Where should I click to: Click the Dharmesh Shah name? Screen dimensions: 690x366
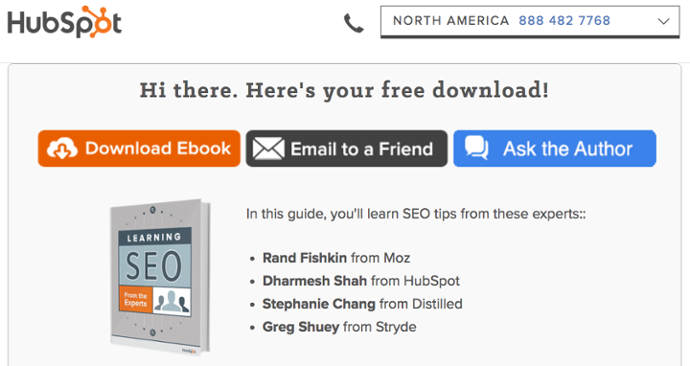[315, 281]
